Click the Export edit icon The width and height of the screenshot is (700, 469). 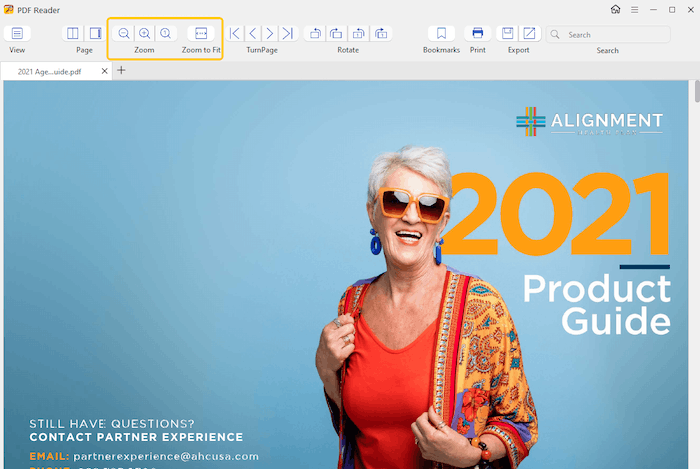tap(529, 33)
